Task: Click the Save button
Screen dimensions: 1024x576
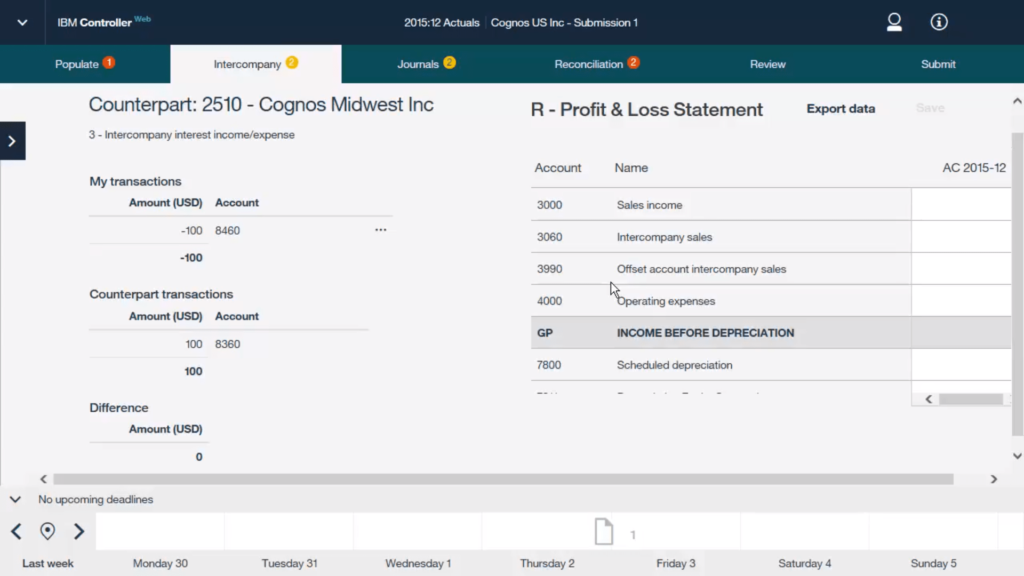Action: pyautogui.click(x=930, y=110)
